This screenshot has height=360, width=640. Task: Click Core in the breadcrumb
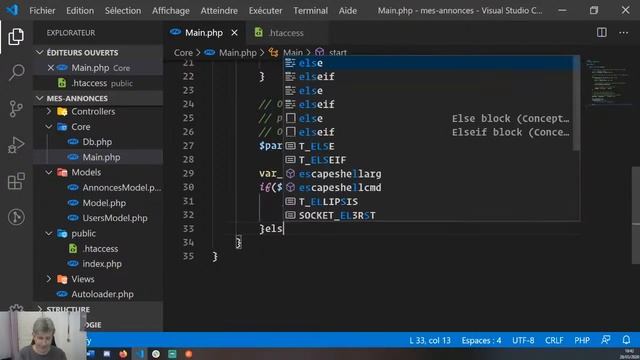(x=183, y=53)
